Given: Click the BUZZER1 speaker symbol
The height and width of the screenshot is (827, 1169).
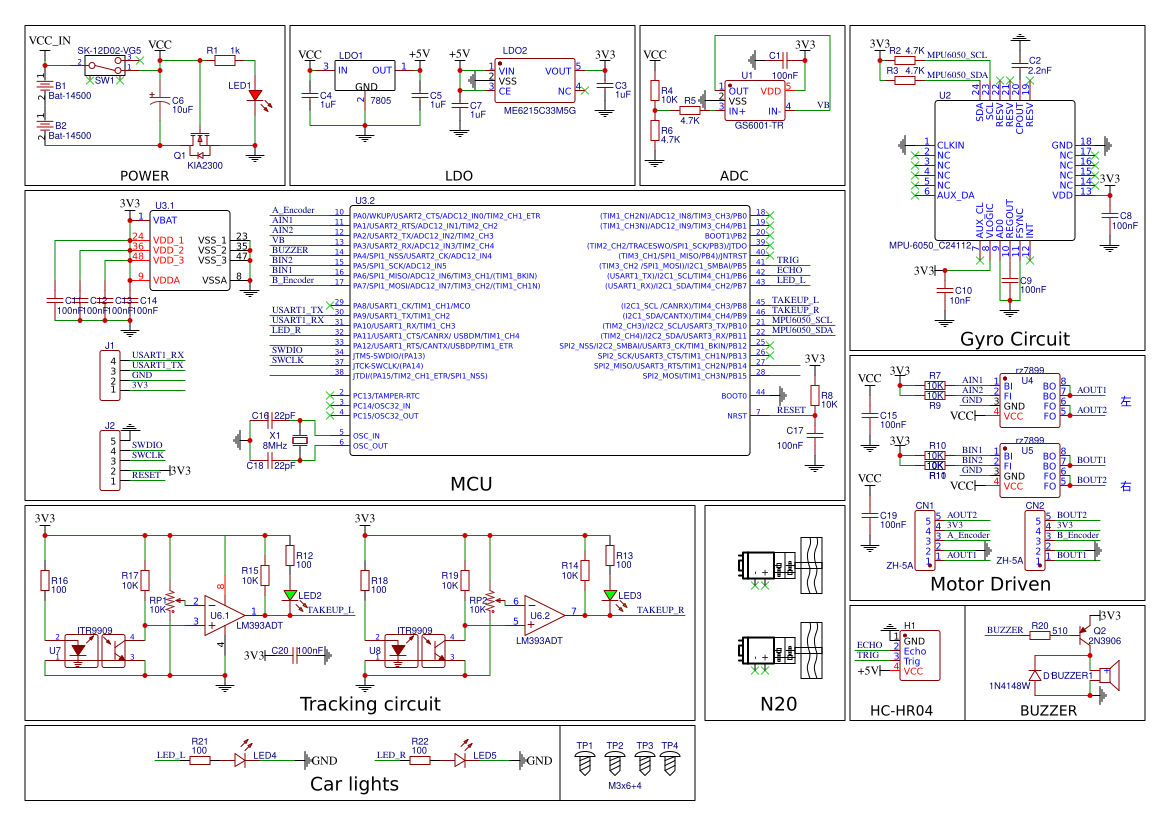Looking at the screenshot, I should pos(1108,675).
